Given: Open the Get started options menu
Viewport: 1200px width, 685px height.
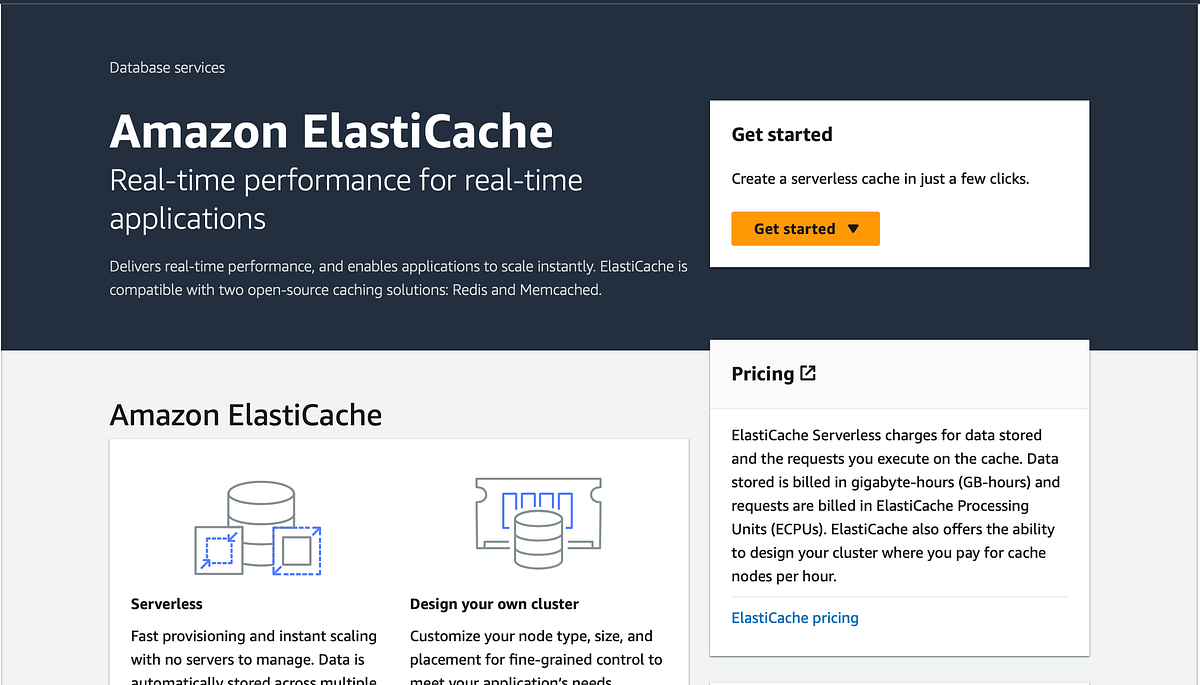Looking at the screenshot, I should click(x=805, y=228).
